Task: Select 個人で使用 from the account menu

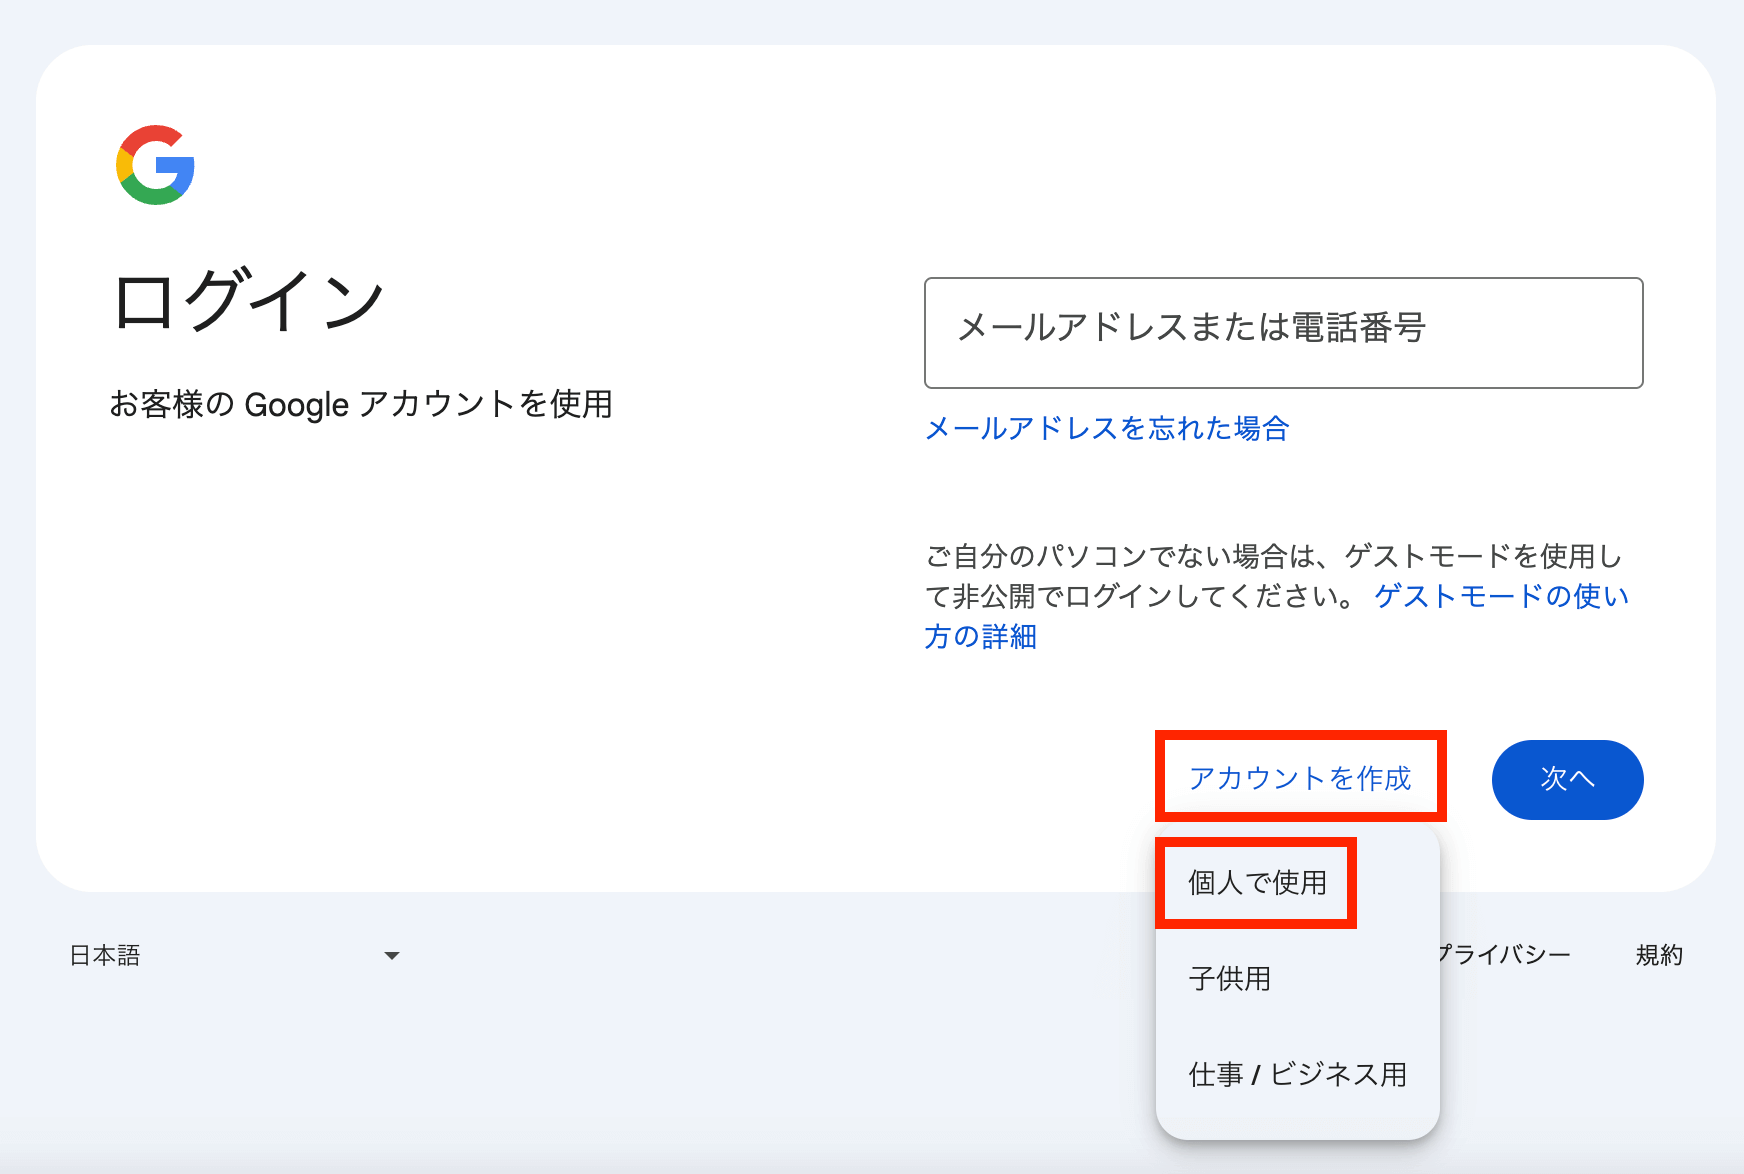Action: point(1257,883)
